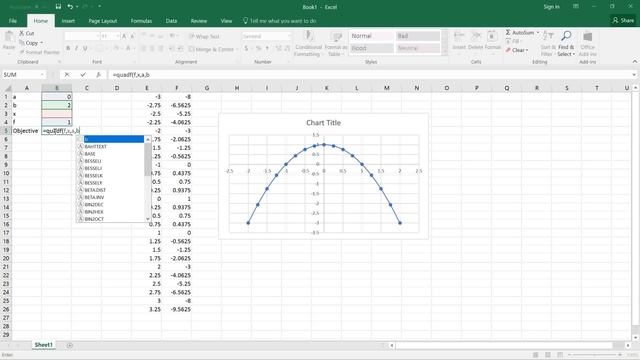Click the Cut scissors icon
The height and width of the screenshot is (360, 640).
tap(22, 33)
